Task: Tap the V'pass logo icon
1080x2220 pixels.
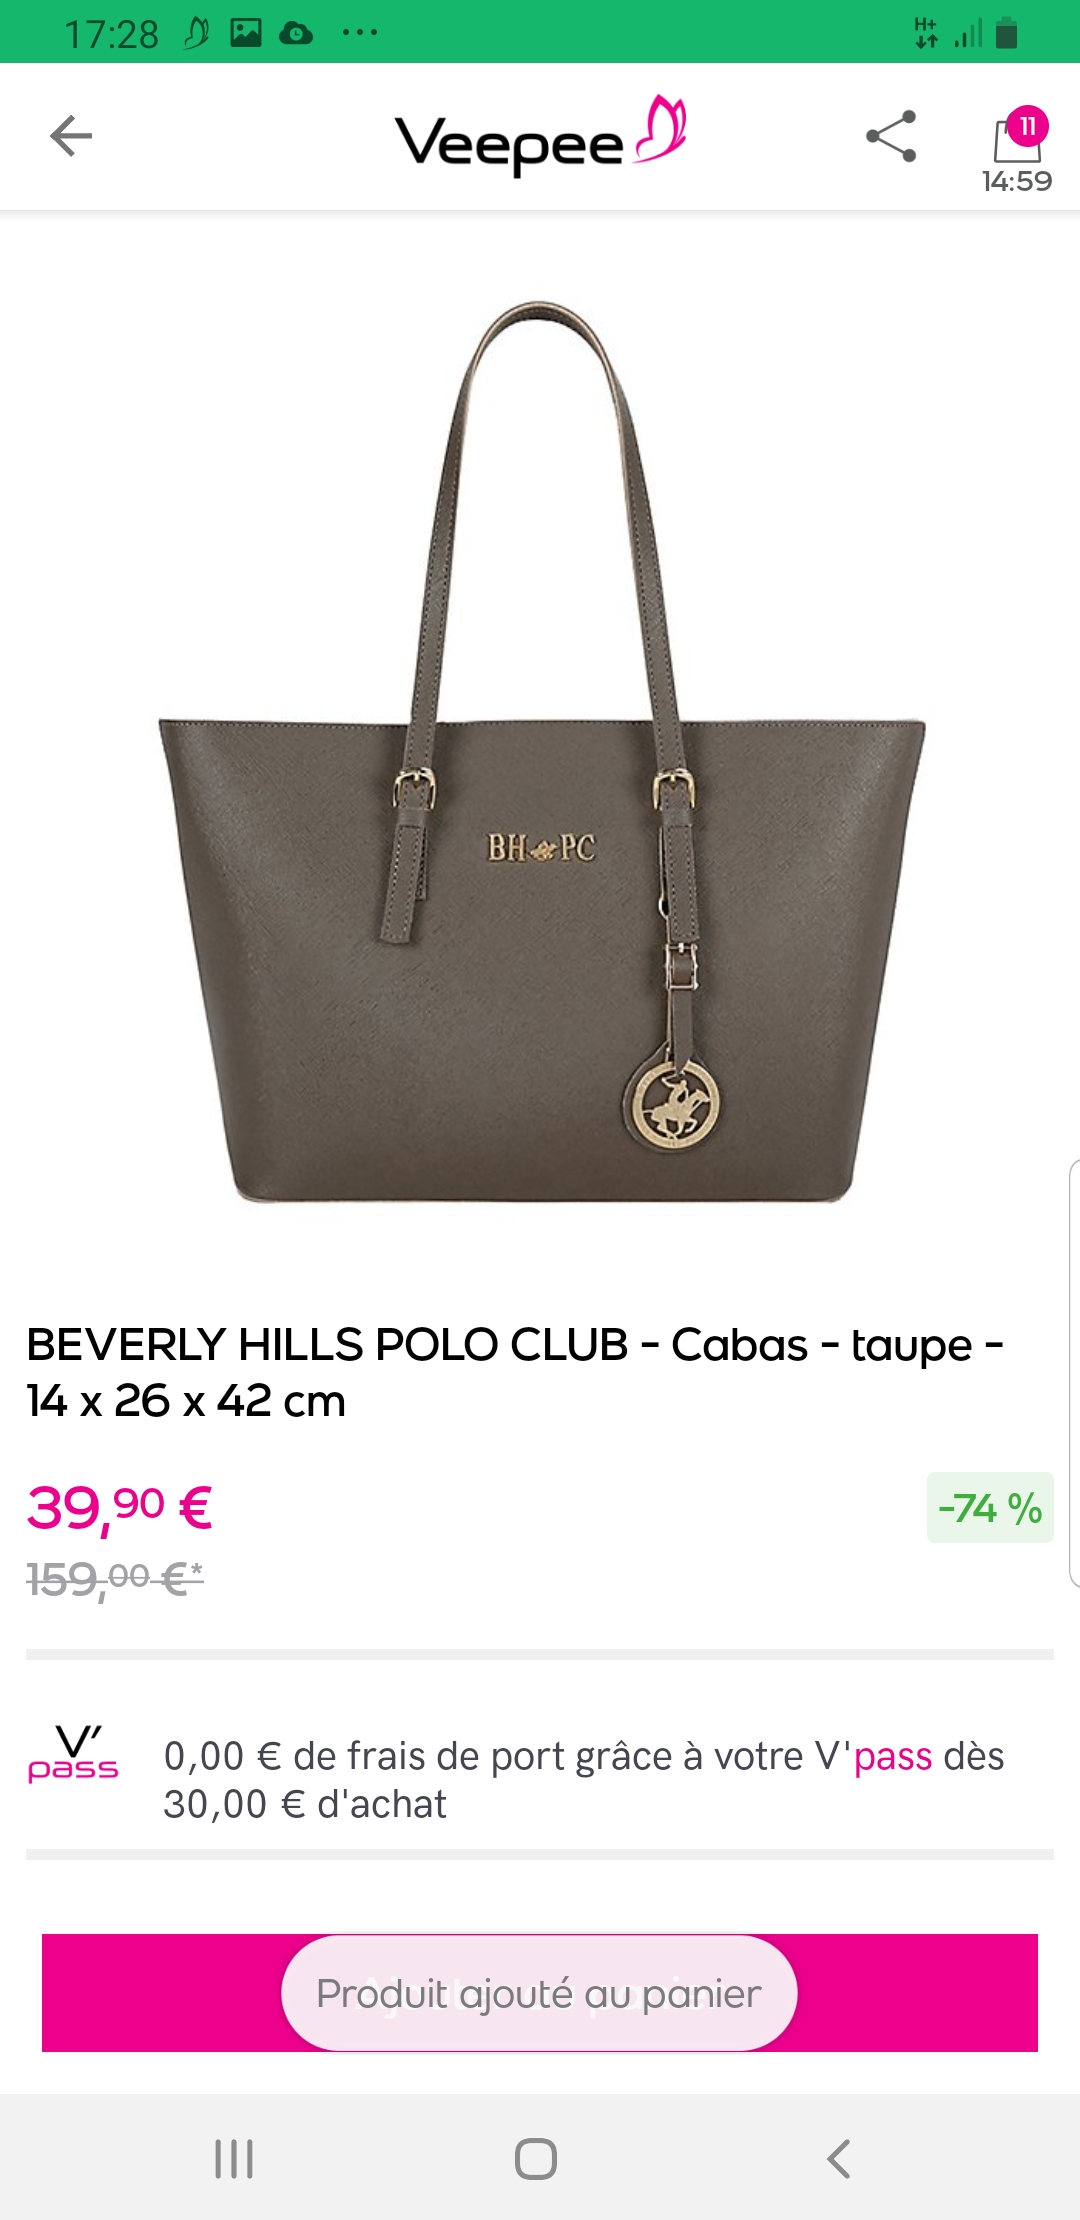Action: pos(73,1754)
